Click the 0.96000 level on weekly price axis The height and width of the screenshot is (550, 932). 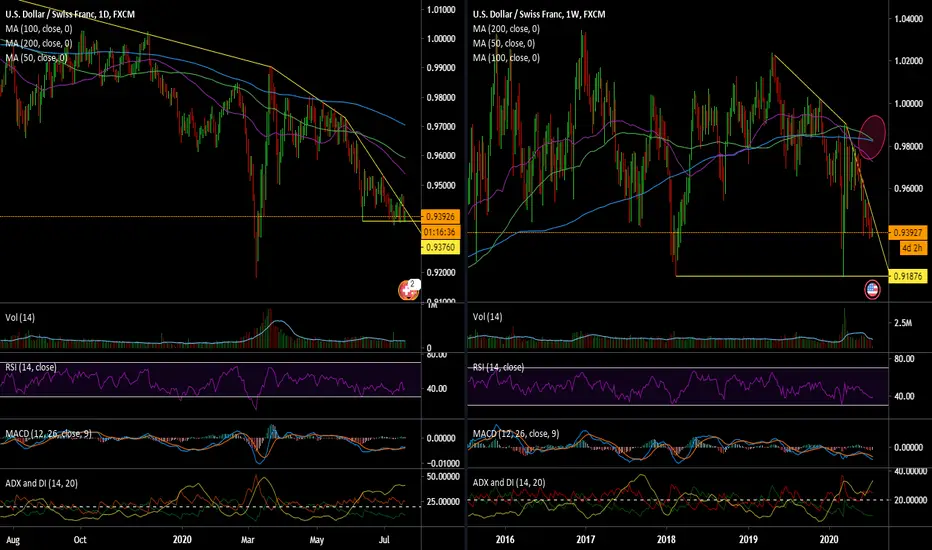909,189
